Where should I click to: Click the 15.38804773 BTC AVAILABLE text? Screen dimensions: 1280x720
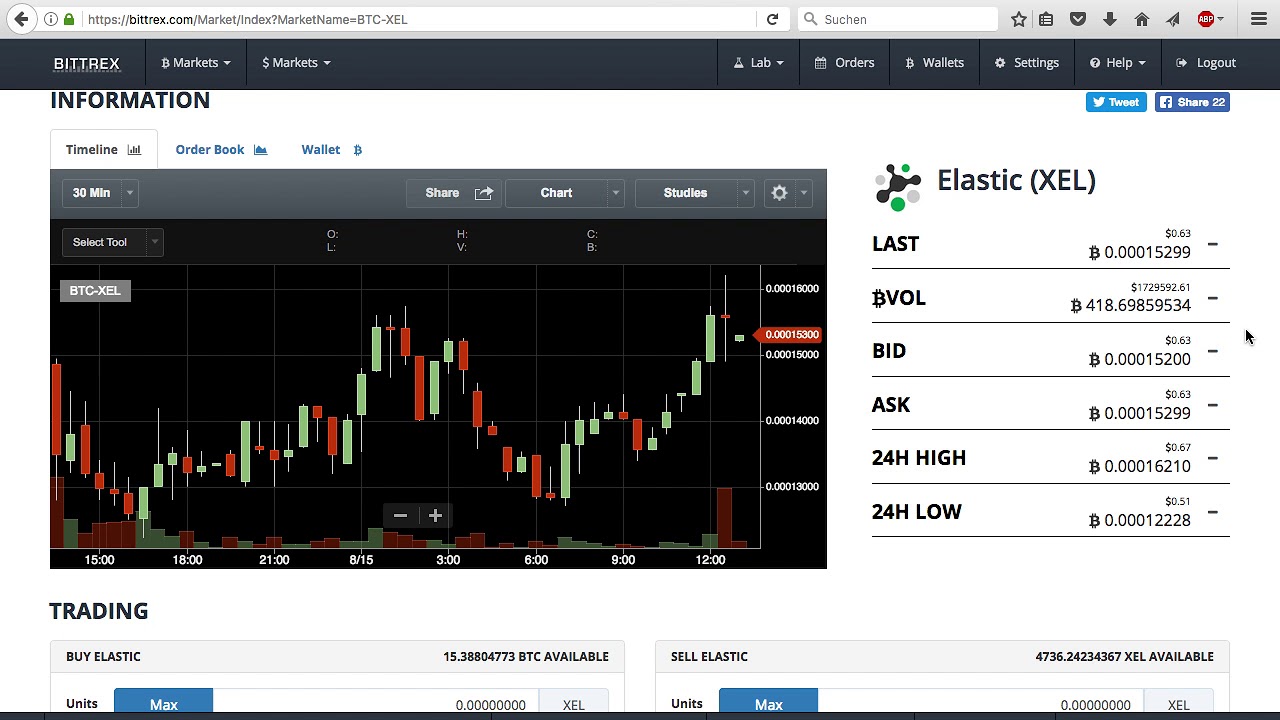(526, 657)
